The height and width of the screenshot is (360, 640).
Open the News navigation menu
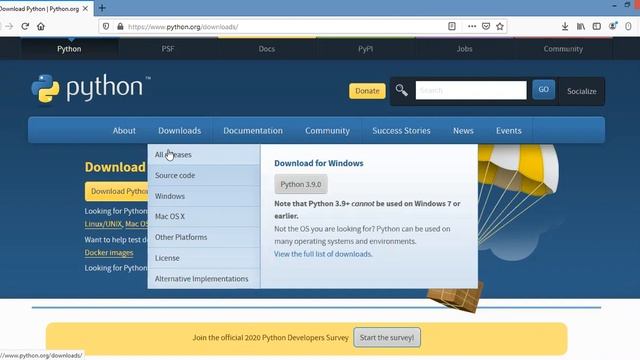pos(463,131)
